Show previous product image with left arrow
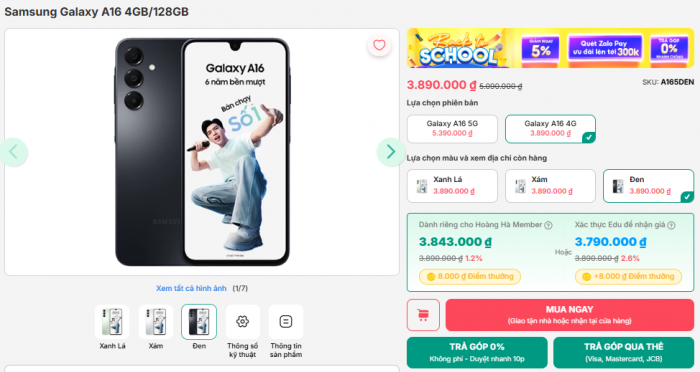This screenshot has width=700, height=372. (14, 152)
